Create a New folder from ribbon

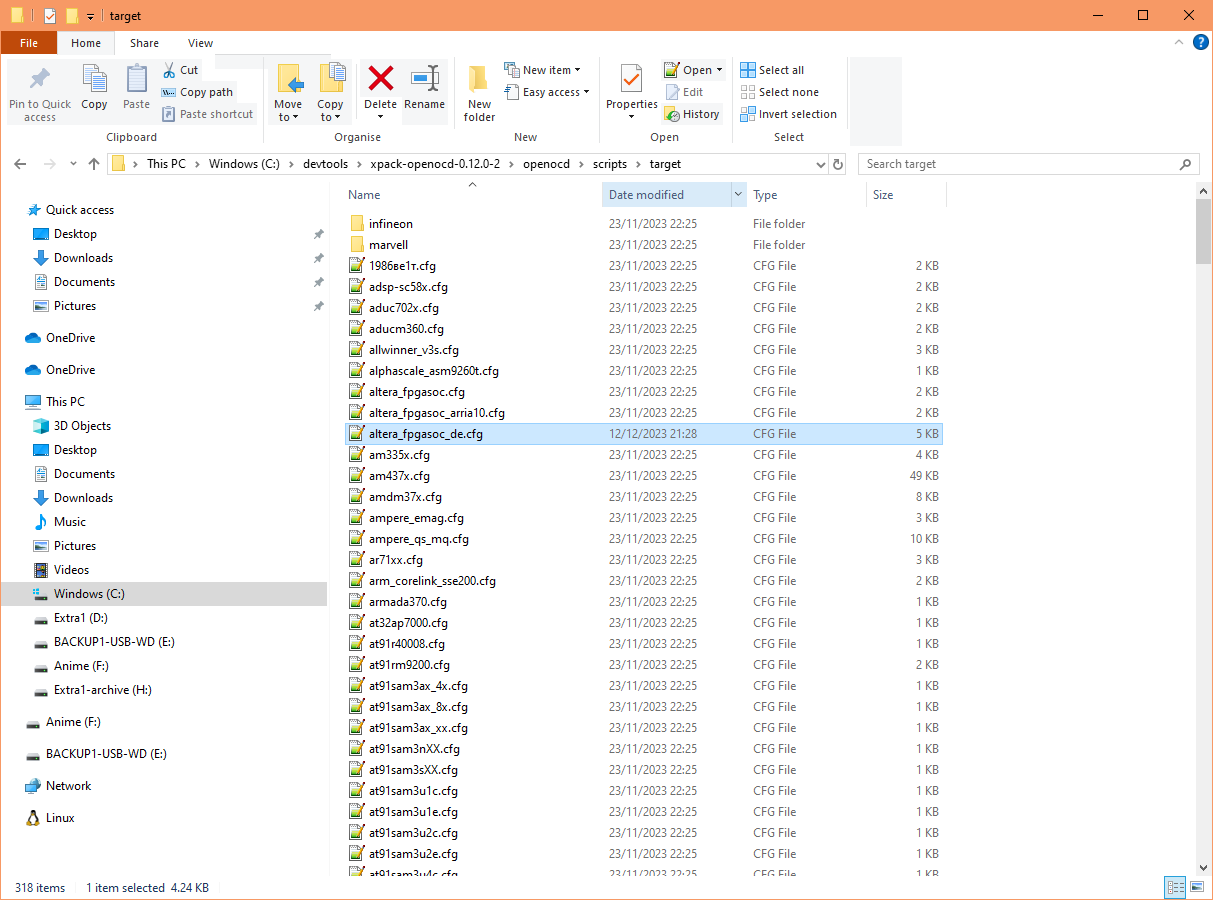(479, 90)
